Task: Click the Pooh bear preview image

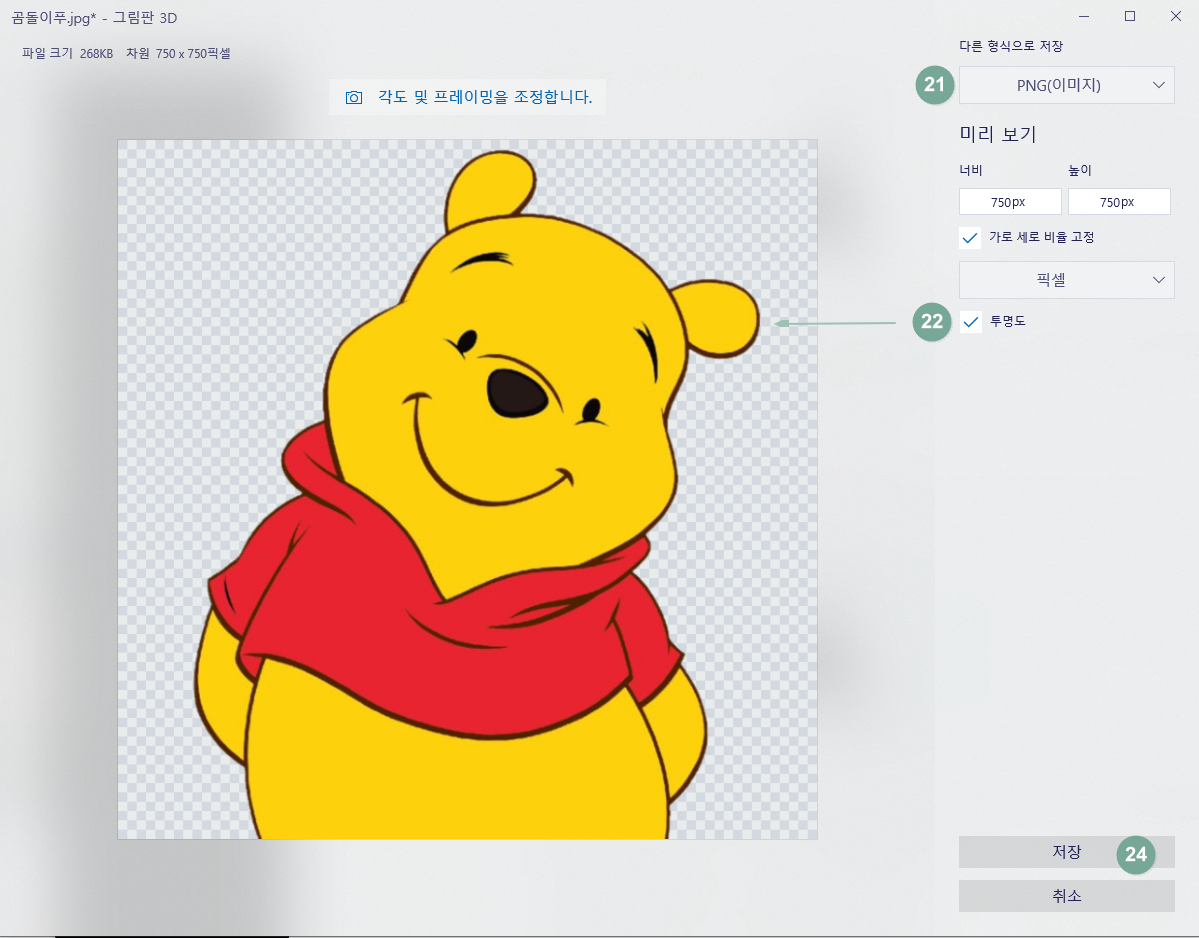Action: (x=467, y=489)
